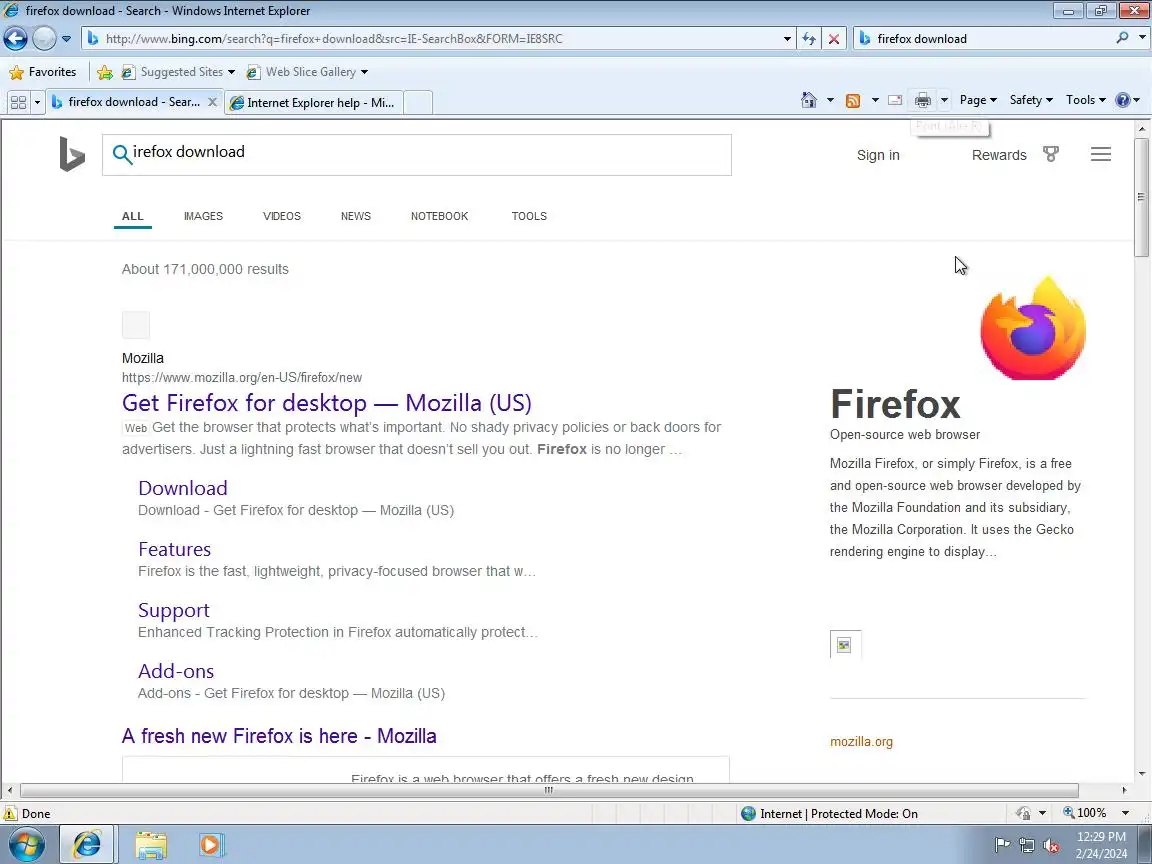1152x864 pixels.
Task: Click the Rewards trophy icon
Action: 1051,154
